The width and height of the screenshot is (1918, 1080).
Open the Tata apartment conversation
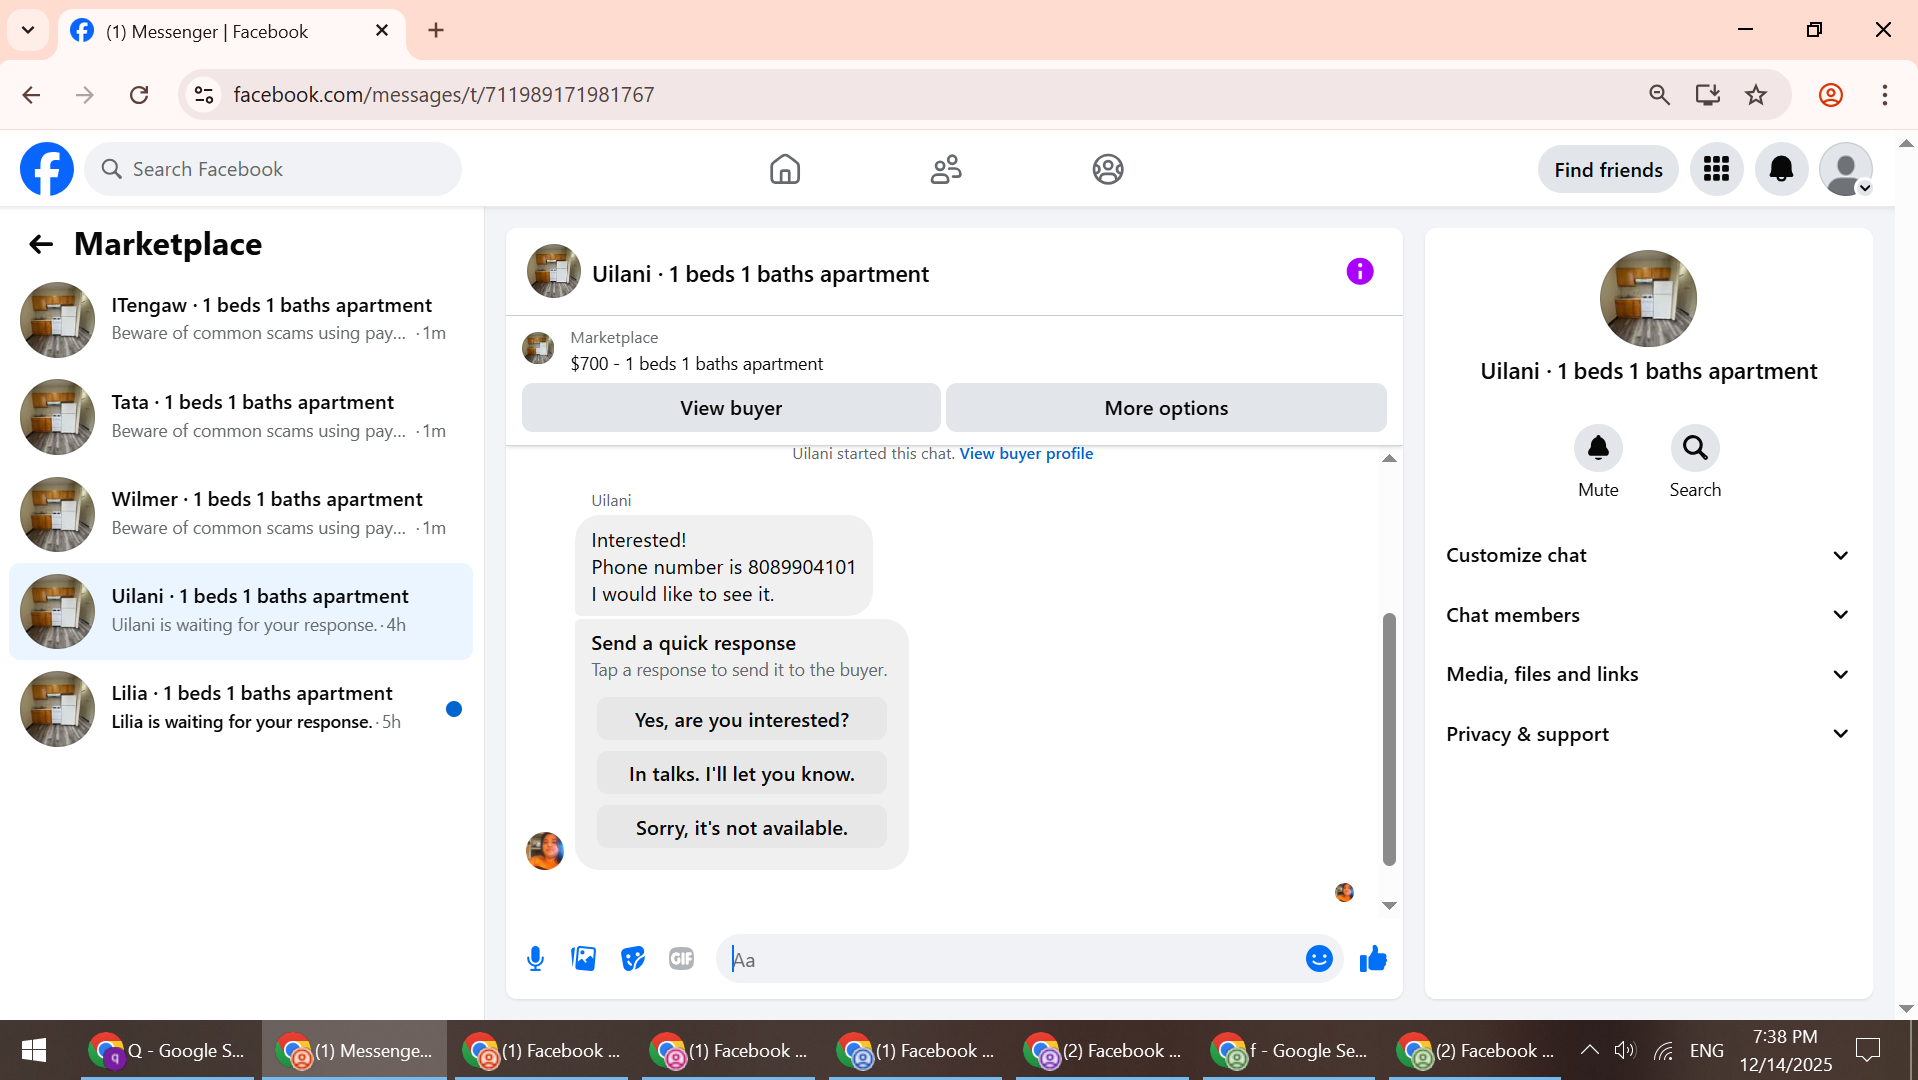click(241, 417)
